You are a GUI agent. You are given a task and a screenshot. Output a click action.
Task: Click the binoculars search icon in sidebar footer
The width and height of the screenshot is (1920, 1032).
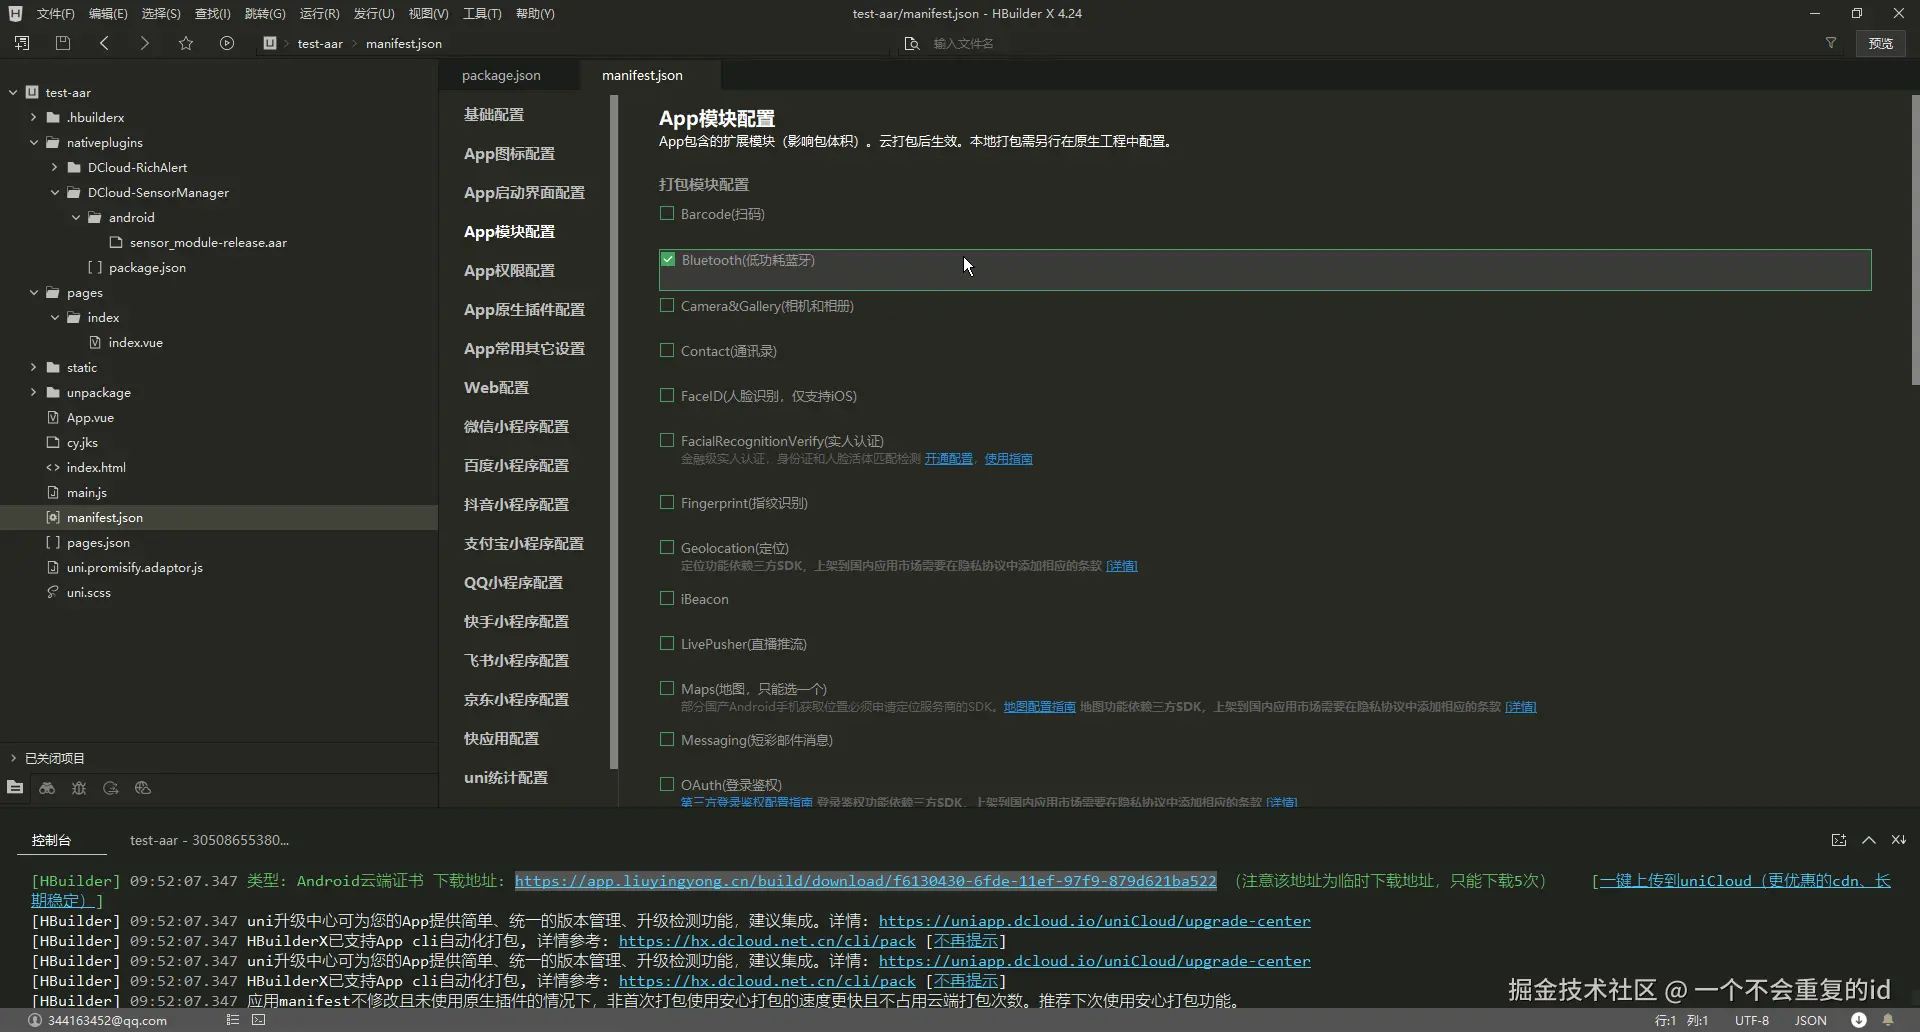pos(47,788)
